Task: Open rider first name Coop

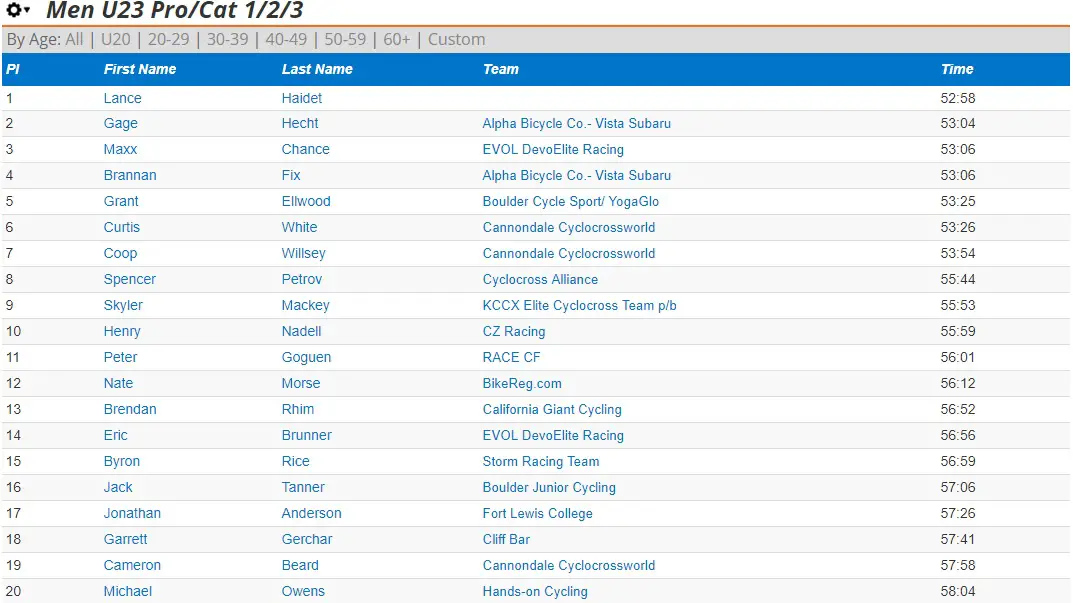Action: [x=120, y=254]
